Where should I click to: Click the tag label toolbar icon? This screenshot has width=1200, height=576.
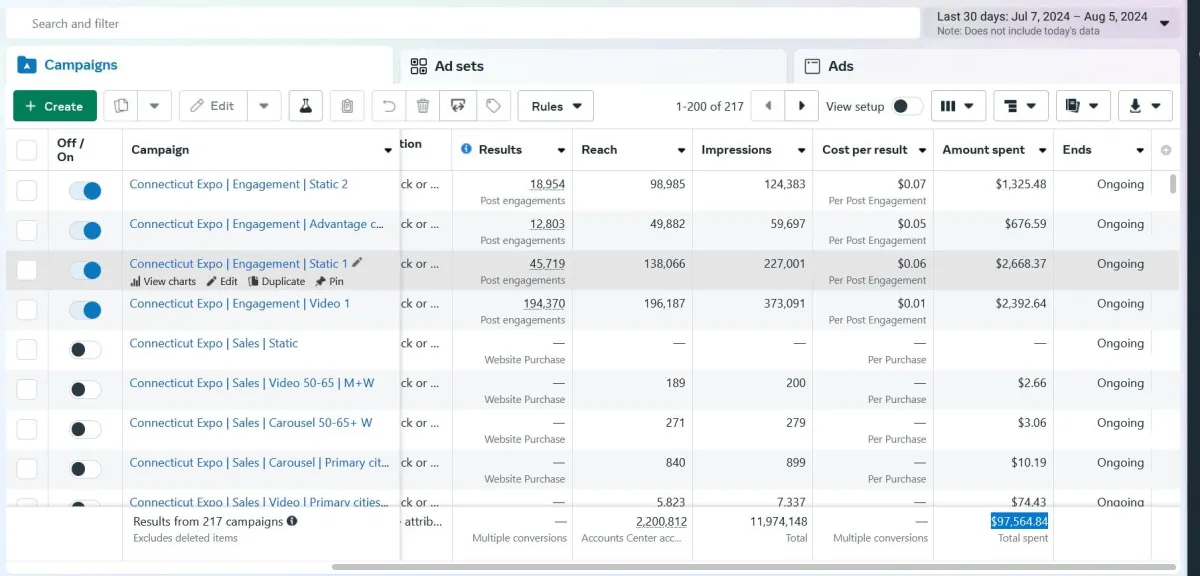pos(493,106)
